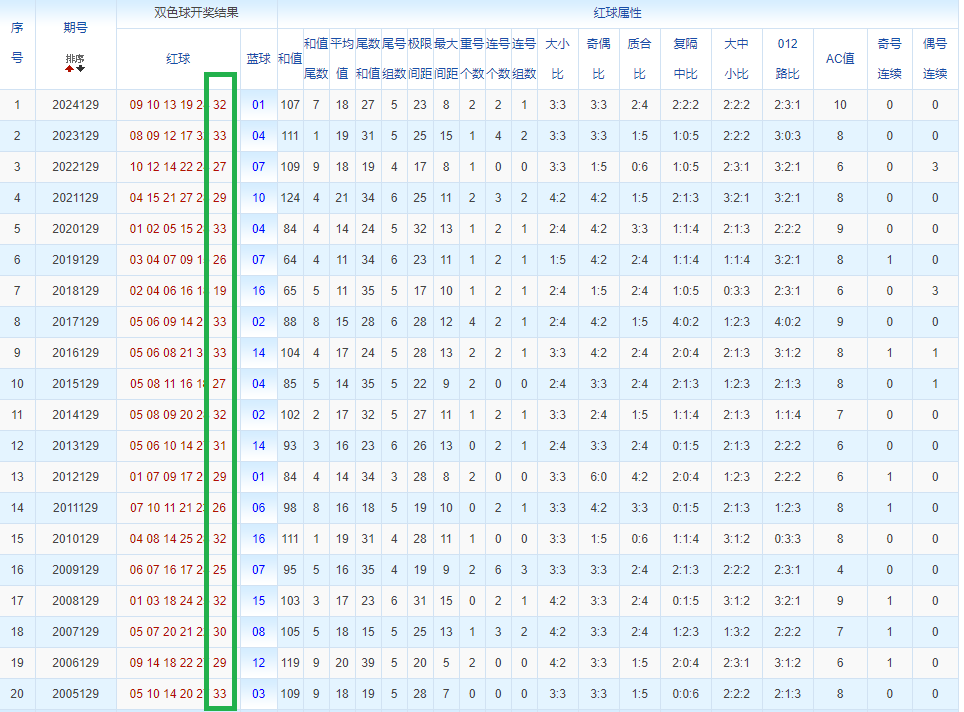Click red ball 31 in row 2013129
Screen dimensions: 964x712
[219, 446]
